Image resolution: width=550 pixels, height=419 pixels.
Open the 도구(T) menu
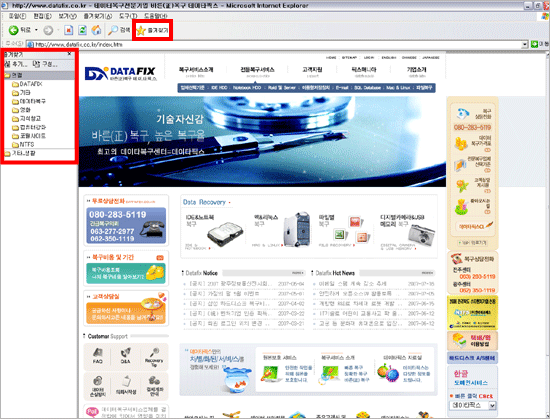click(x=128, y=16)
